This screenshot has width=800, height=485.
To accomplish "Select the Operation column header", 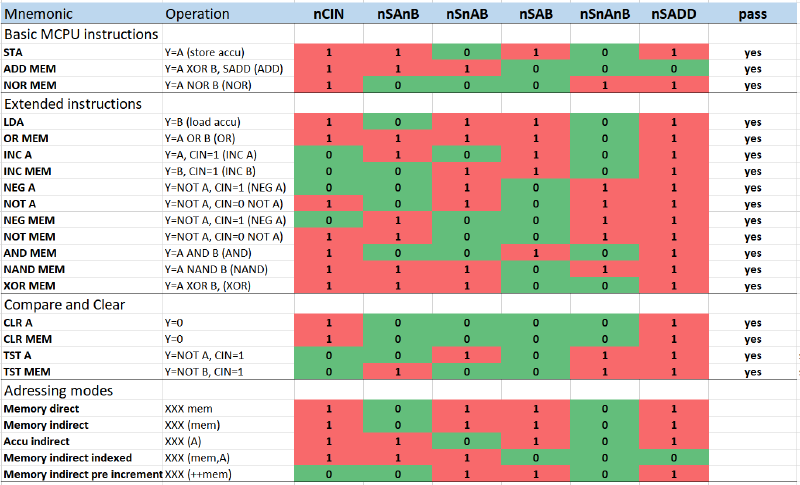I will click(x=197, y=15).
